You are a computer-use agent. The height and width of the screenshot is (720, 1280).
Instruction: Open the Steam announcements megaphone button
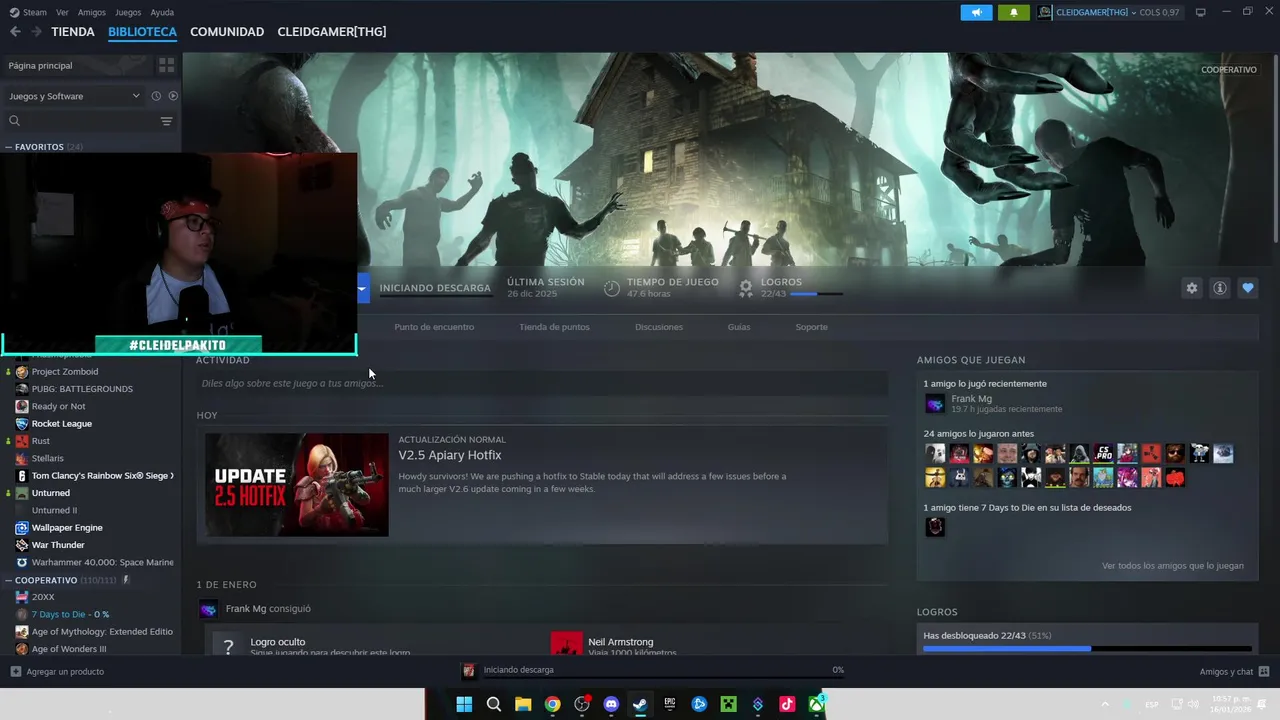976,12
